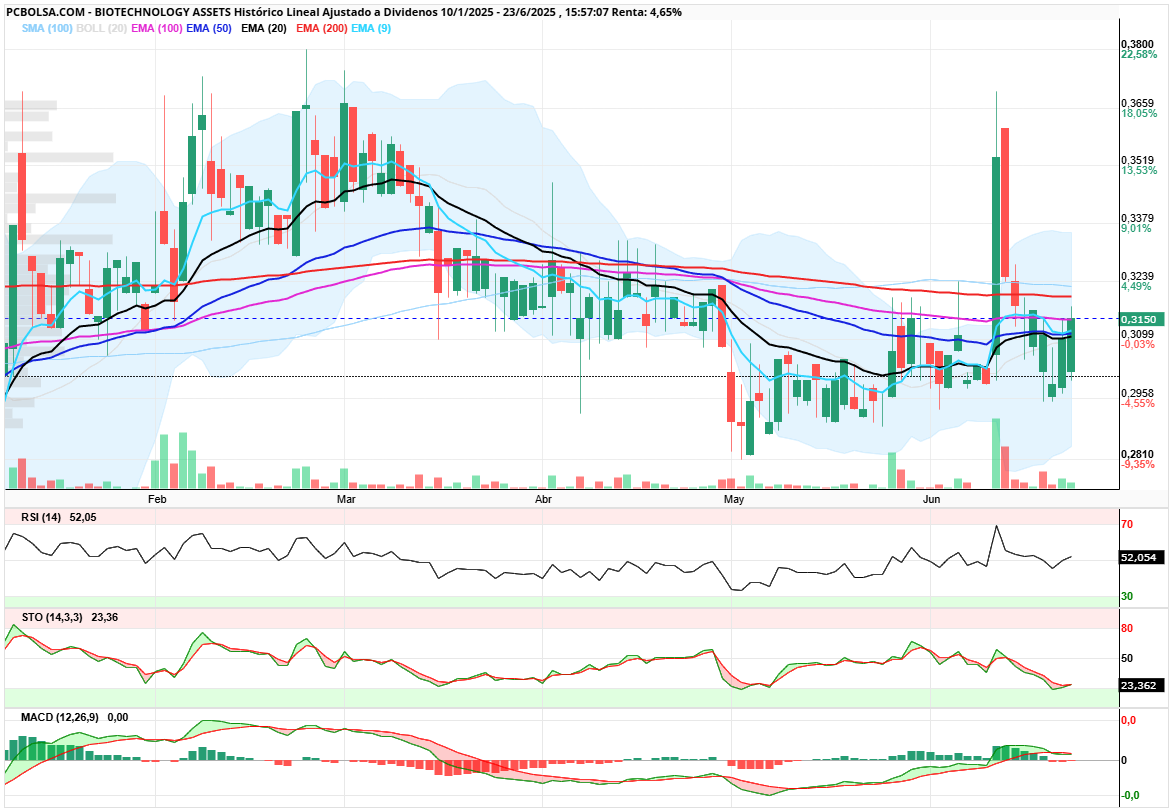Click the 18,05% percentage axis label
Viewport: 1173px width, 812px height.
[x=1139, y=113]
